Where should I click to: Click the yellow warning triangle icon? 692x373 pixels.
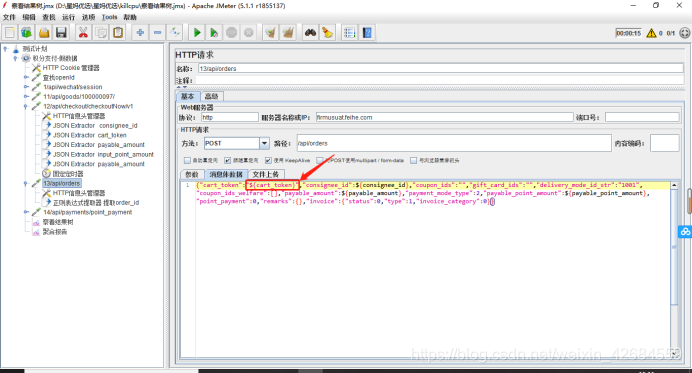click(x=651, y=33)
